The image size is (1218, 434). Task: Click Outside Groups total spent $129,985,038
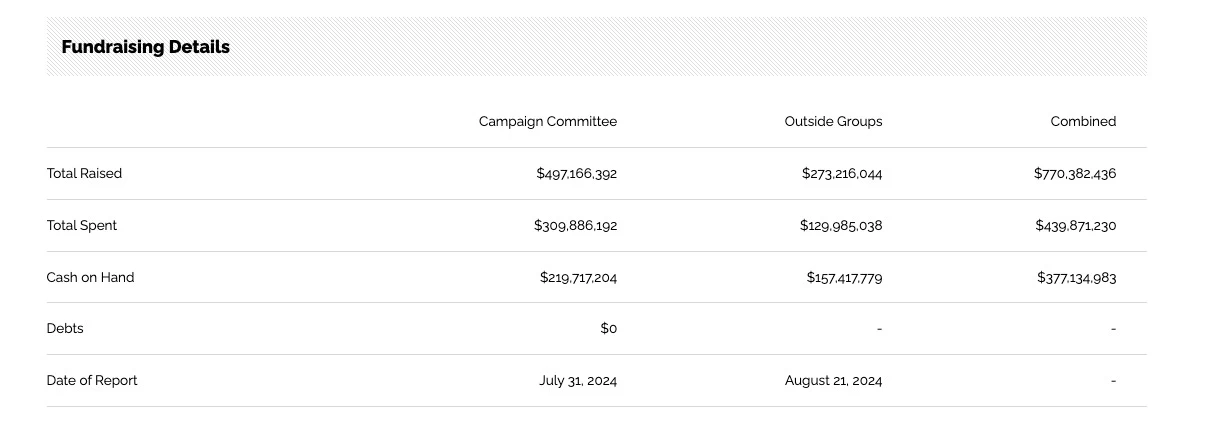(841, 225)
